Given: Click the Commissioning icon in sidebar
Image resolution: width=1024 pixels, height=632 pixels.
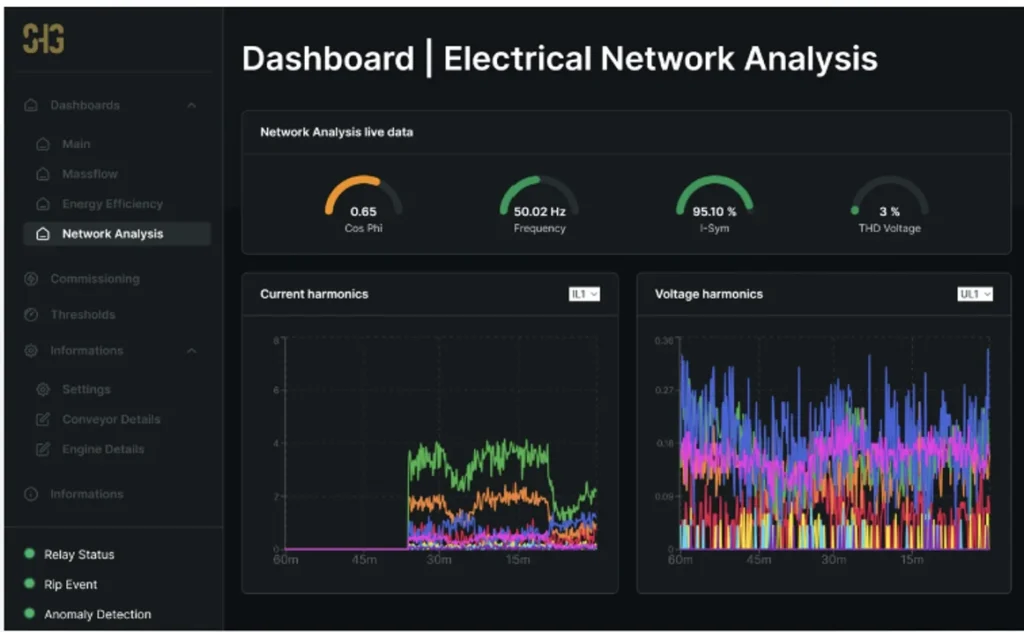Looking at the screenshot, I should point(31,279).
